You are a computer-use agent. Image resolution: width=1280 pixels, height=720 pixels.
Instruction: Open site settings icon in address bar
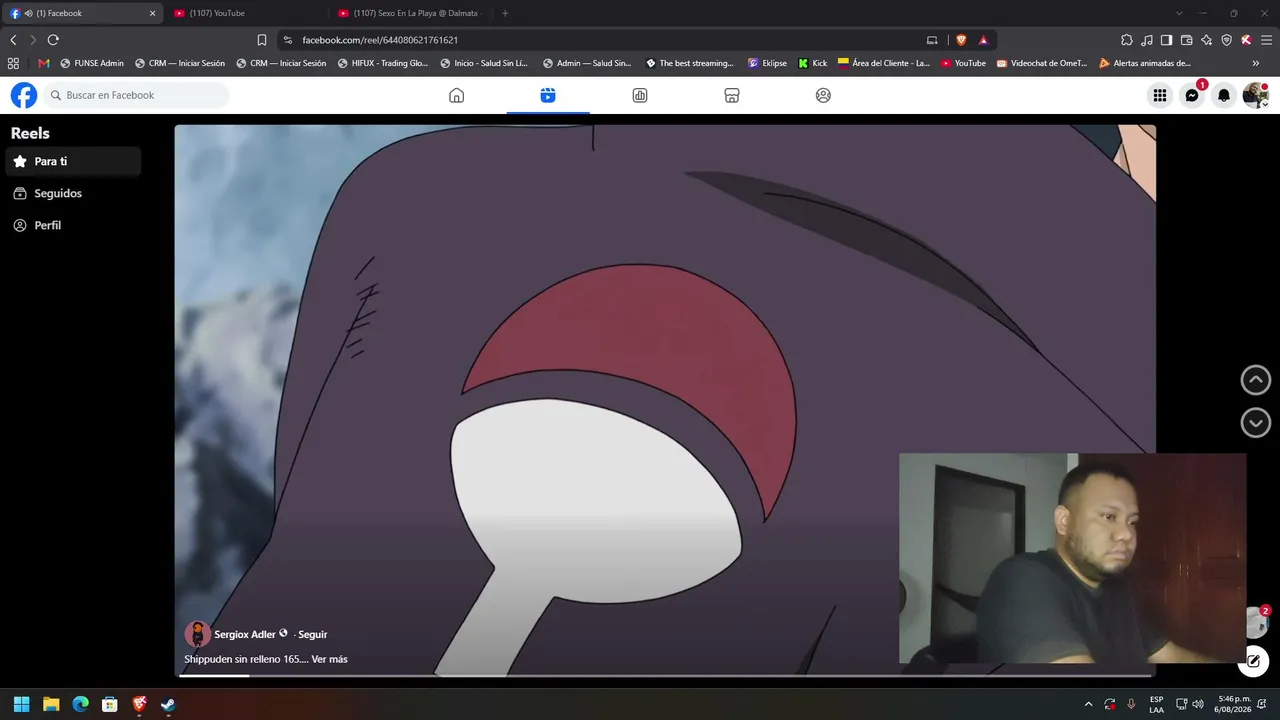(288, 40)
